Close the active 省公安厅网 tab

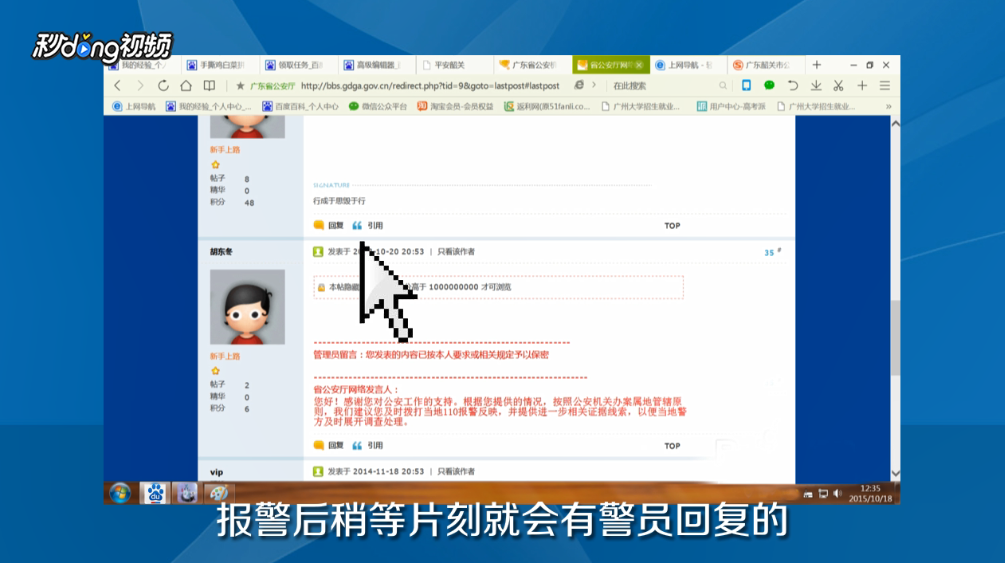pos(639,65)
